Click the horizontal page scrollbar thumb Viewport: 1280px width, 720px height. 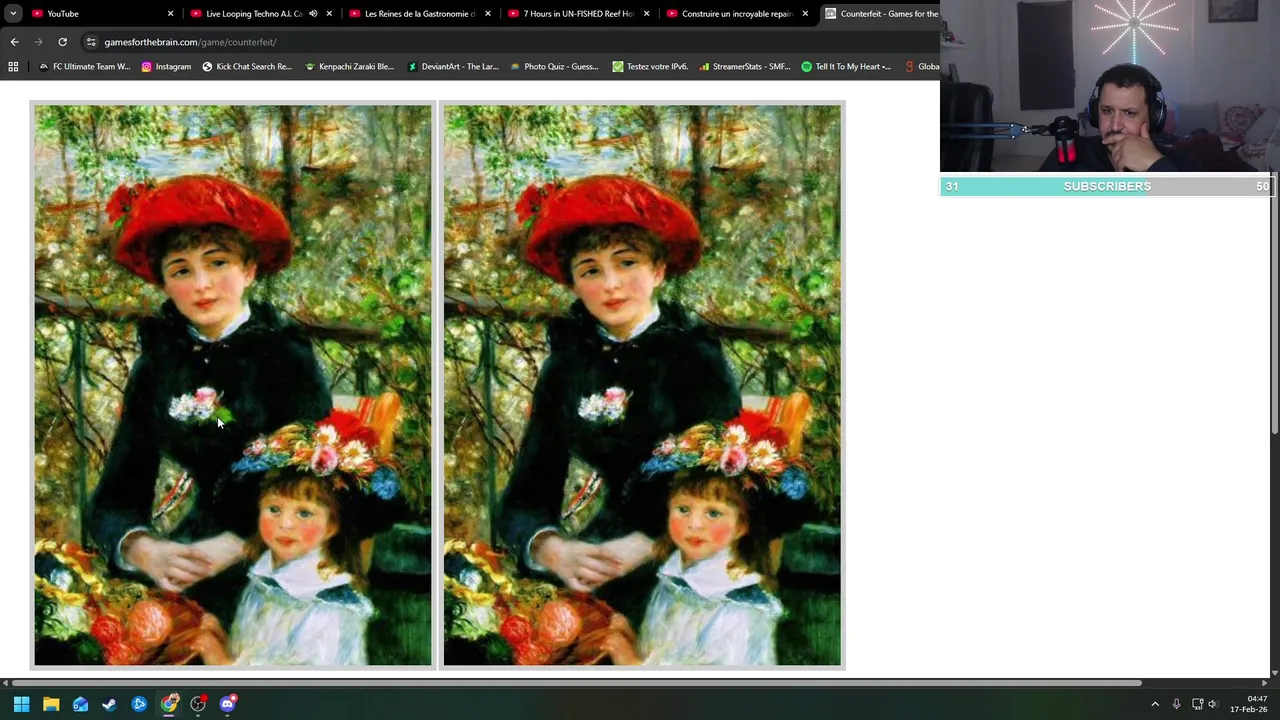(x=575, y=683)
